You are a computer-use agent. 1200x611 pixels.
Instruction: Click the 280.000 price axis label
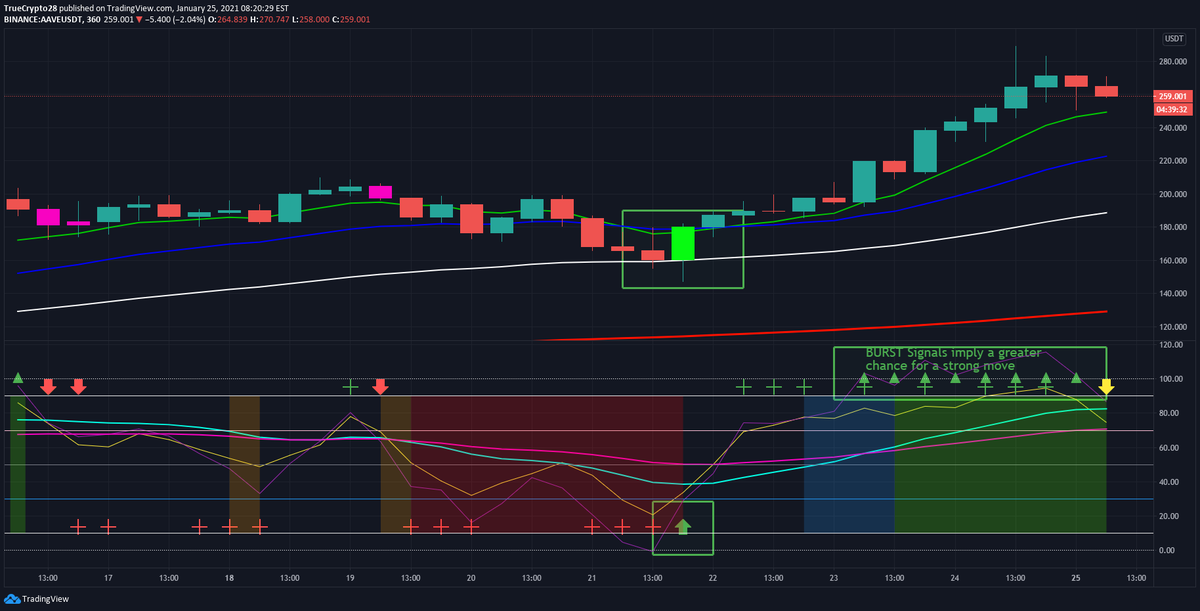pyautogui.click(x=1173, y=62)
